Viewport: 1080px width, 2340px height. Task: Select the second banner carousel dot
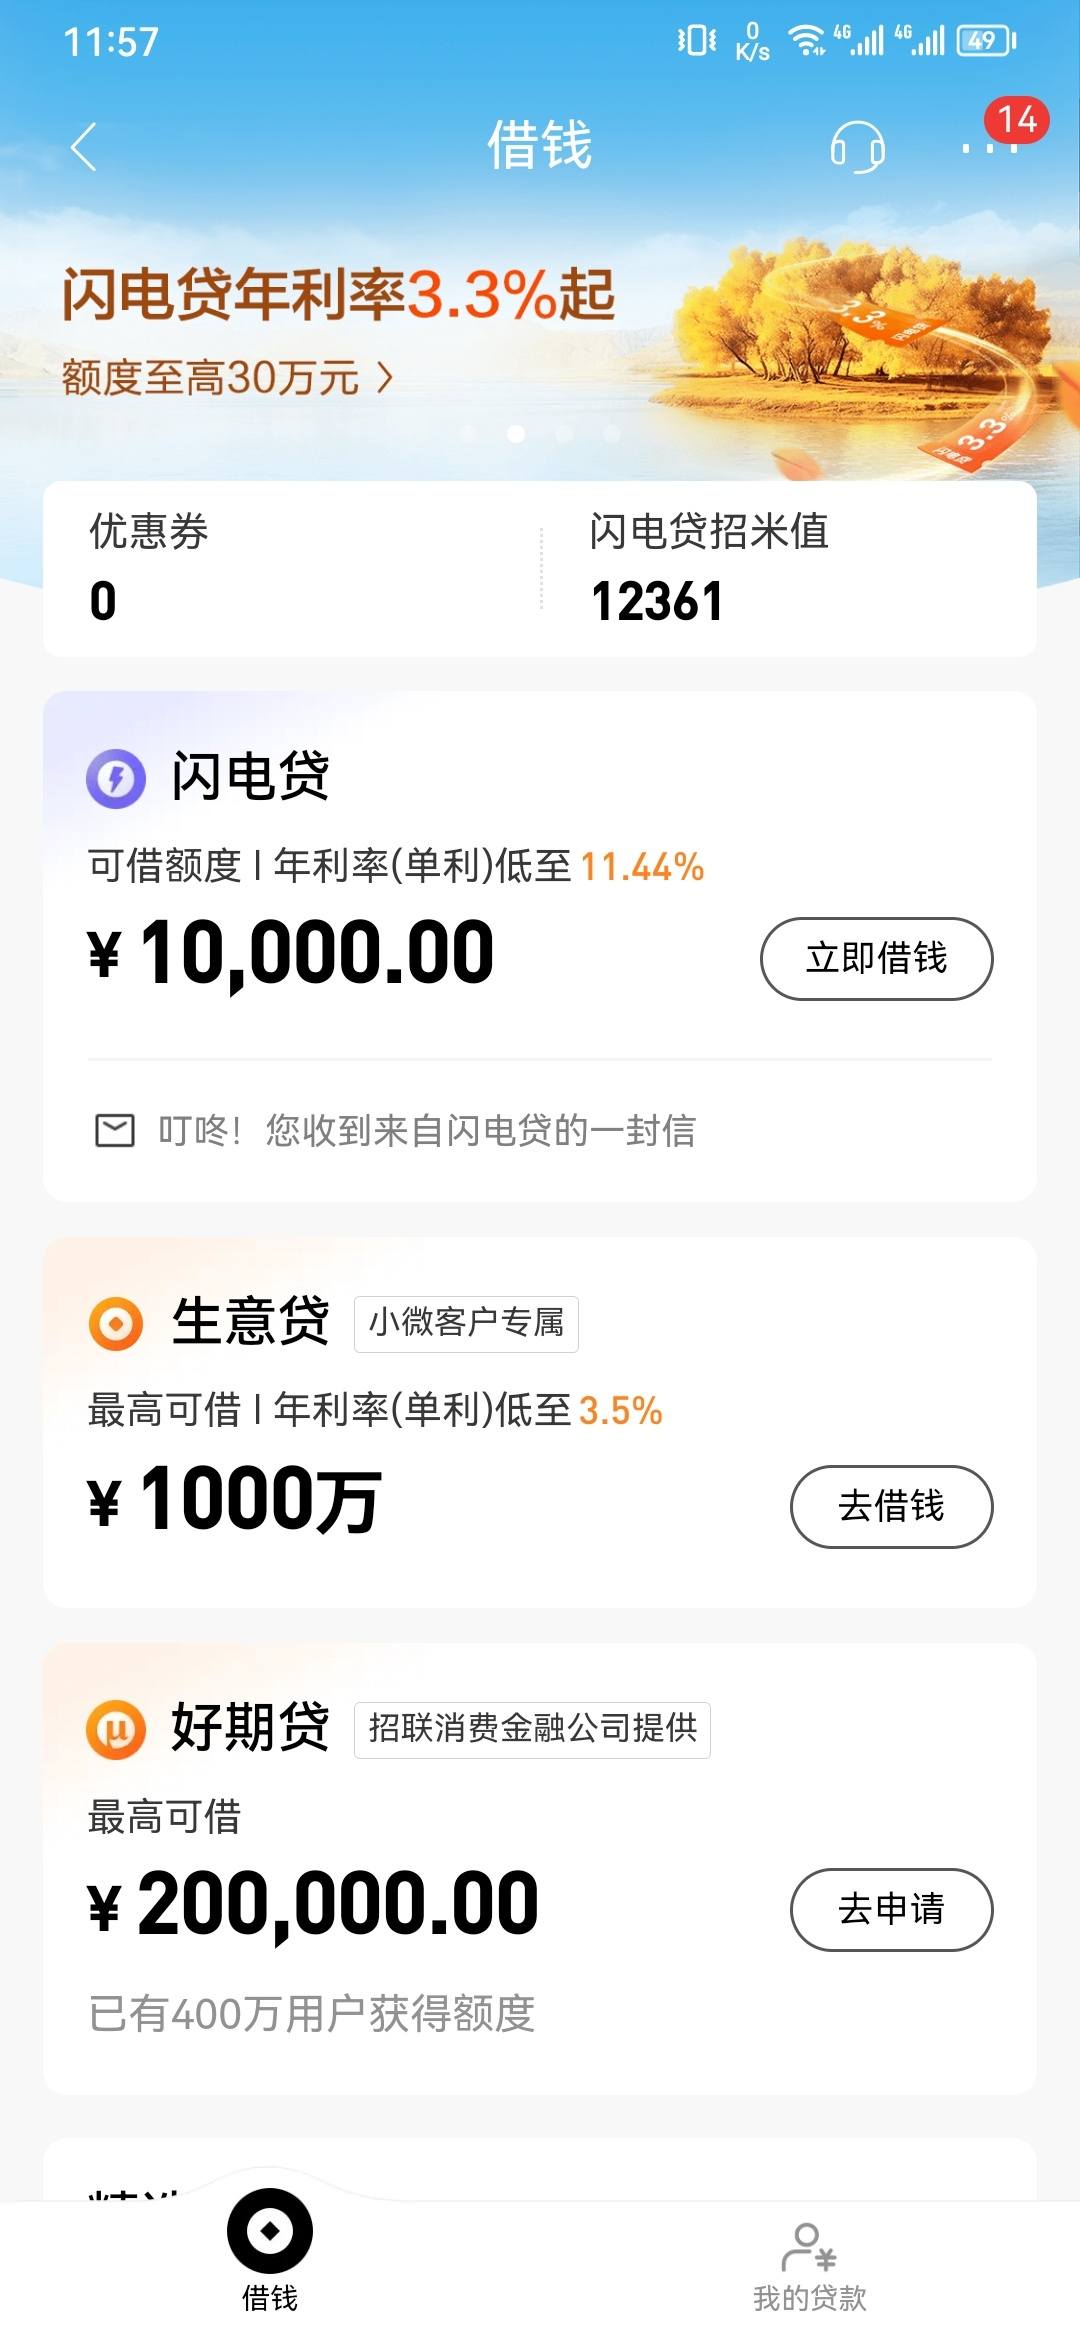coord(516,434)
